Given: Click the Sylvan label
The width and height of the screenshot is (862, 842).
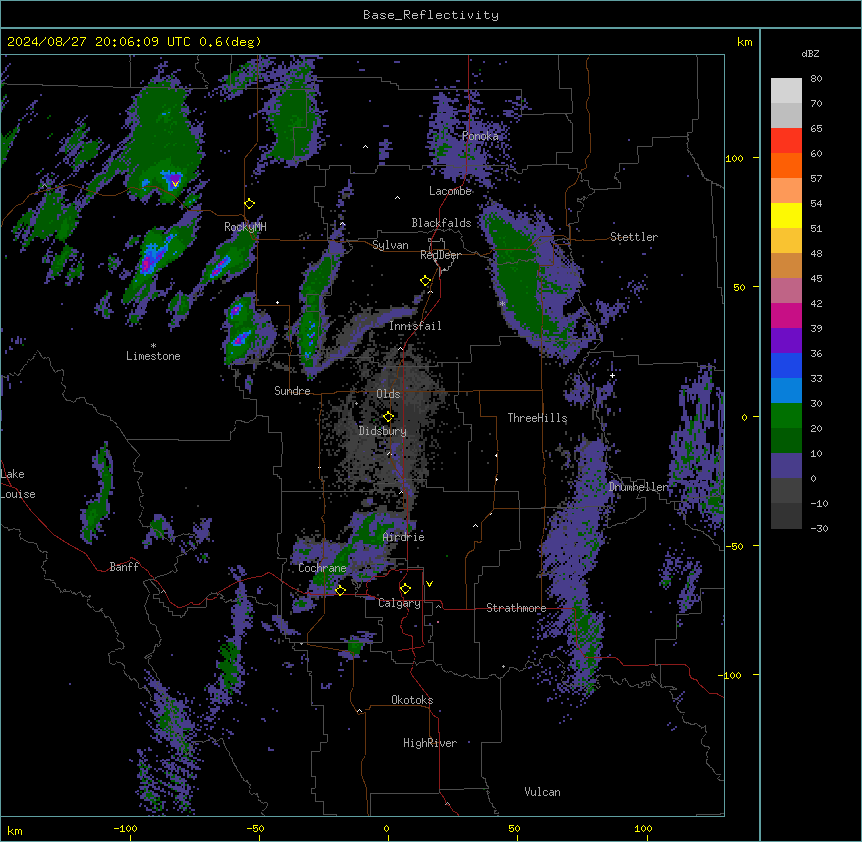Looking at the screenshot, I should [390, 245].
